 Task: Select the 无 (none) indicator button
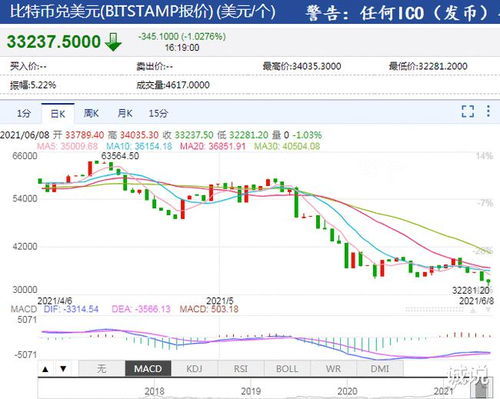coord(102,369)
